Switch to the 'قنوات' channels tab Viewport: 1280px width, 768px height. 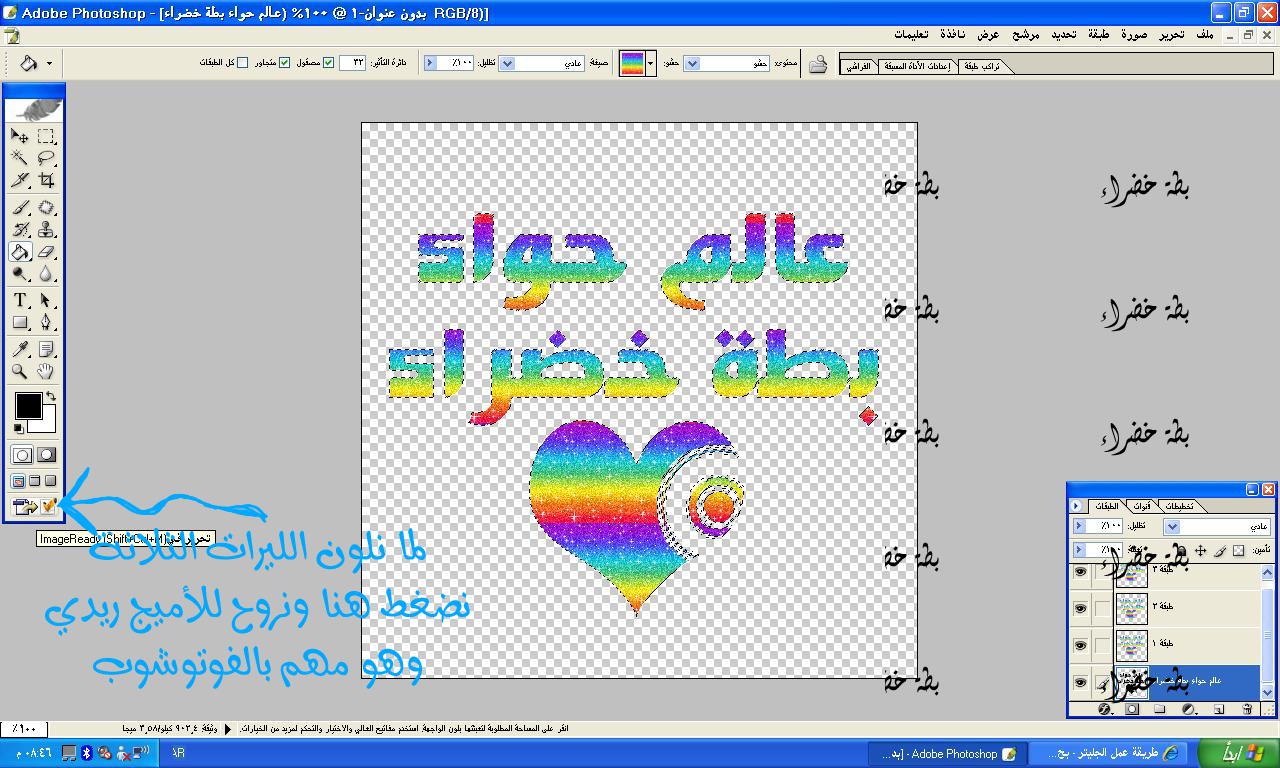[1141, 506]
